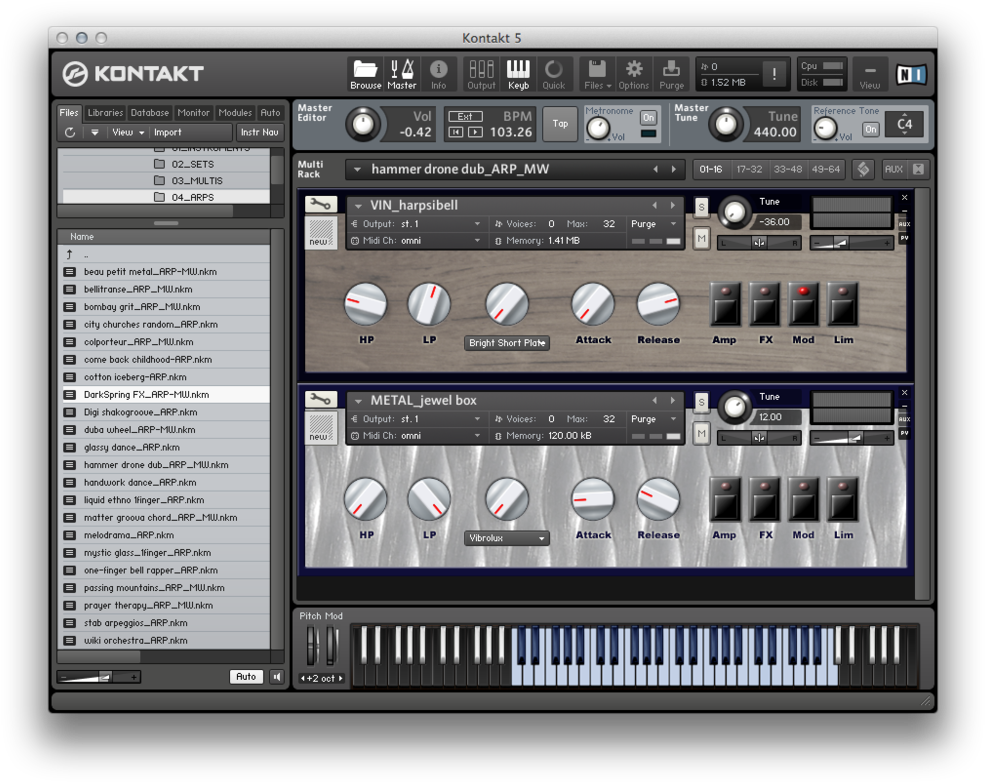
Task: Mute the VIN_harpsibell instrument
Action: [702, 238]
